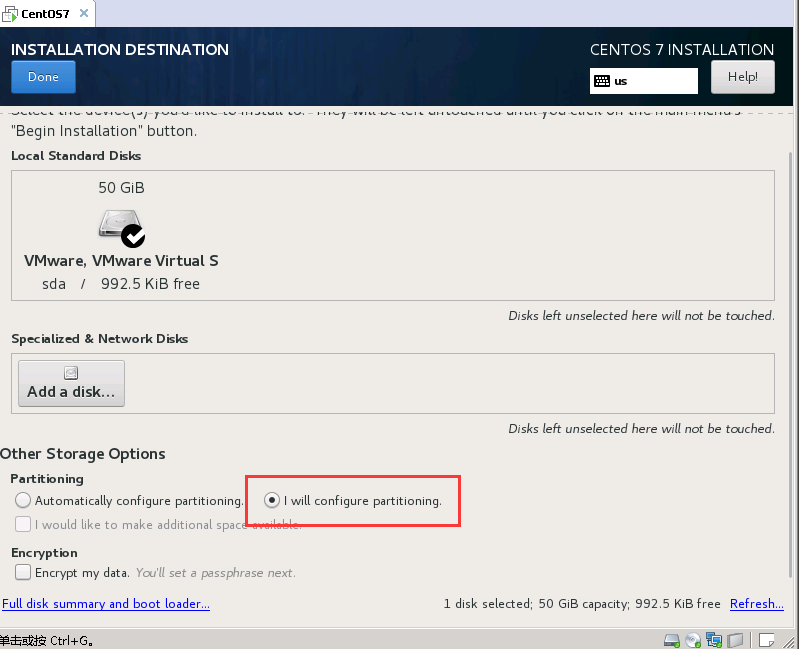Open the Help! button

742,77
